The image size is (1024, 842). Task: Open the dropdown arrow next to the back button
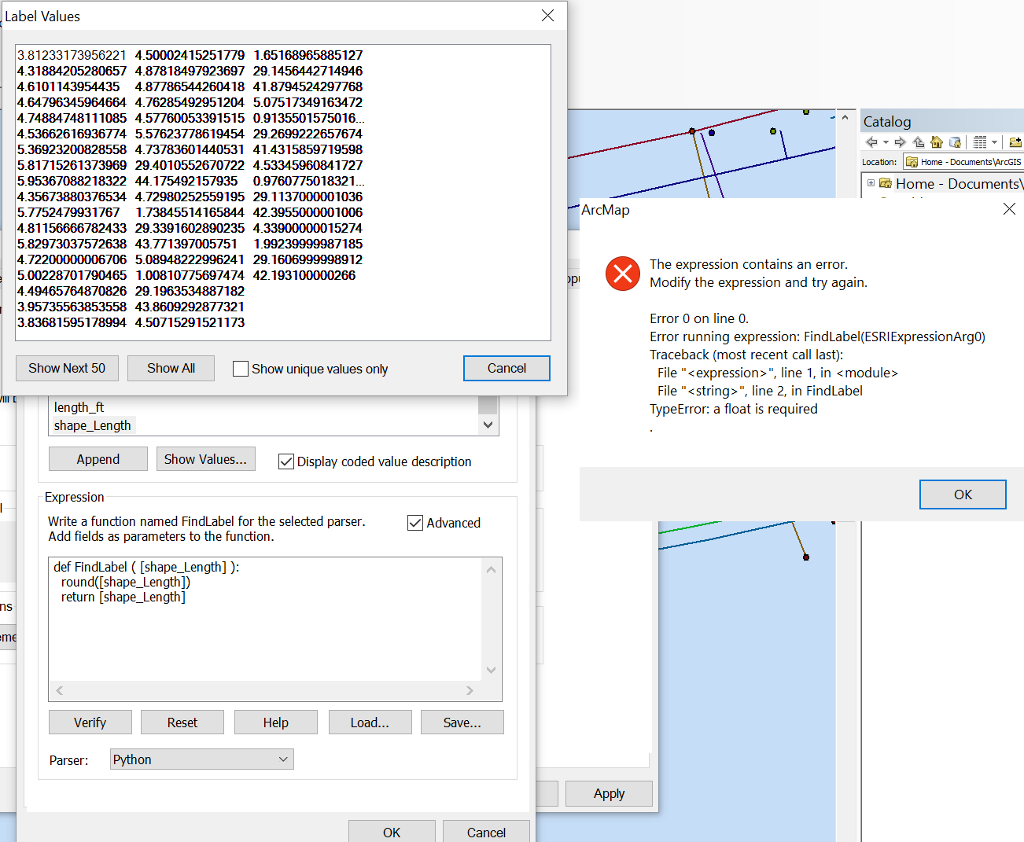pos(885,141)
